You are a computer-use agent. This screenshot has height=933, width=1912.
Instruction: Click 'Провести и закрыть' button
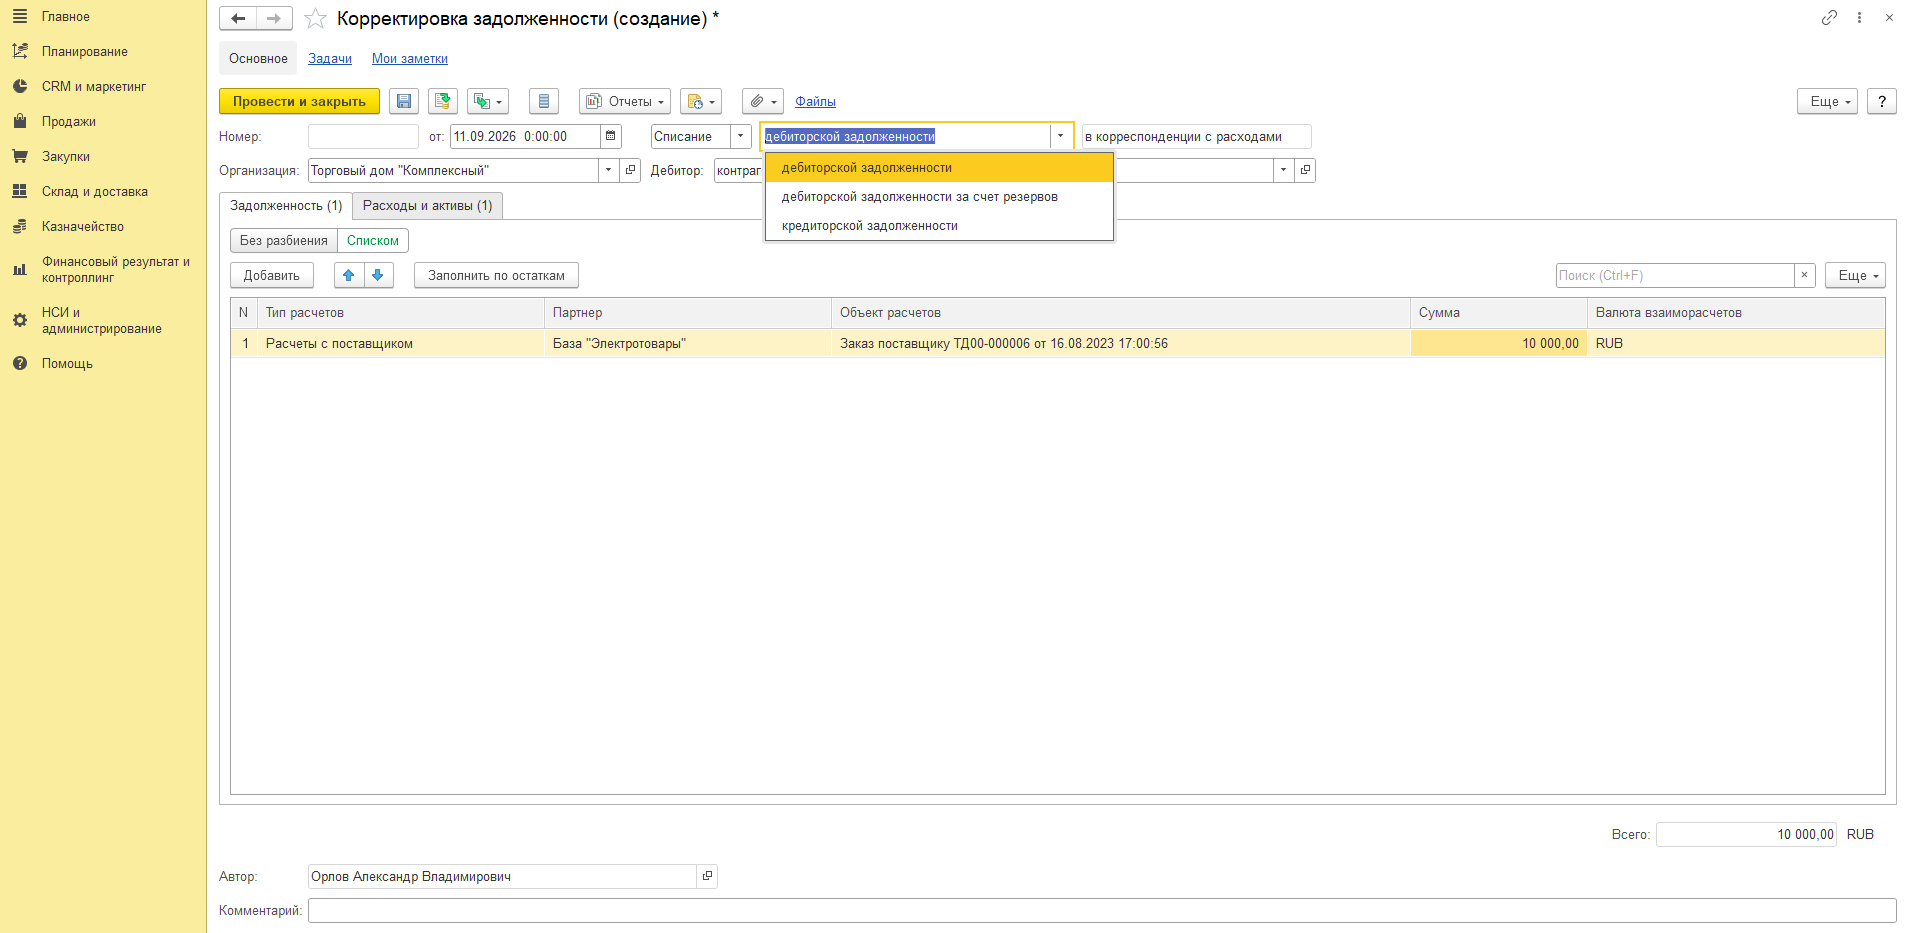[x=299, y=101]
